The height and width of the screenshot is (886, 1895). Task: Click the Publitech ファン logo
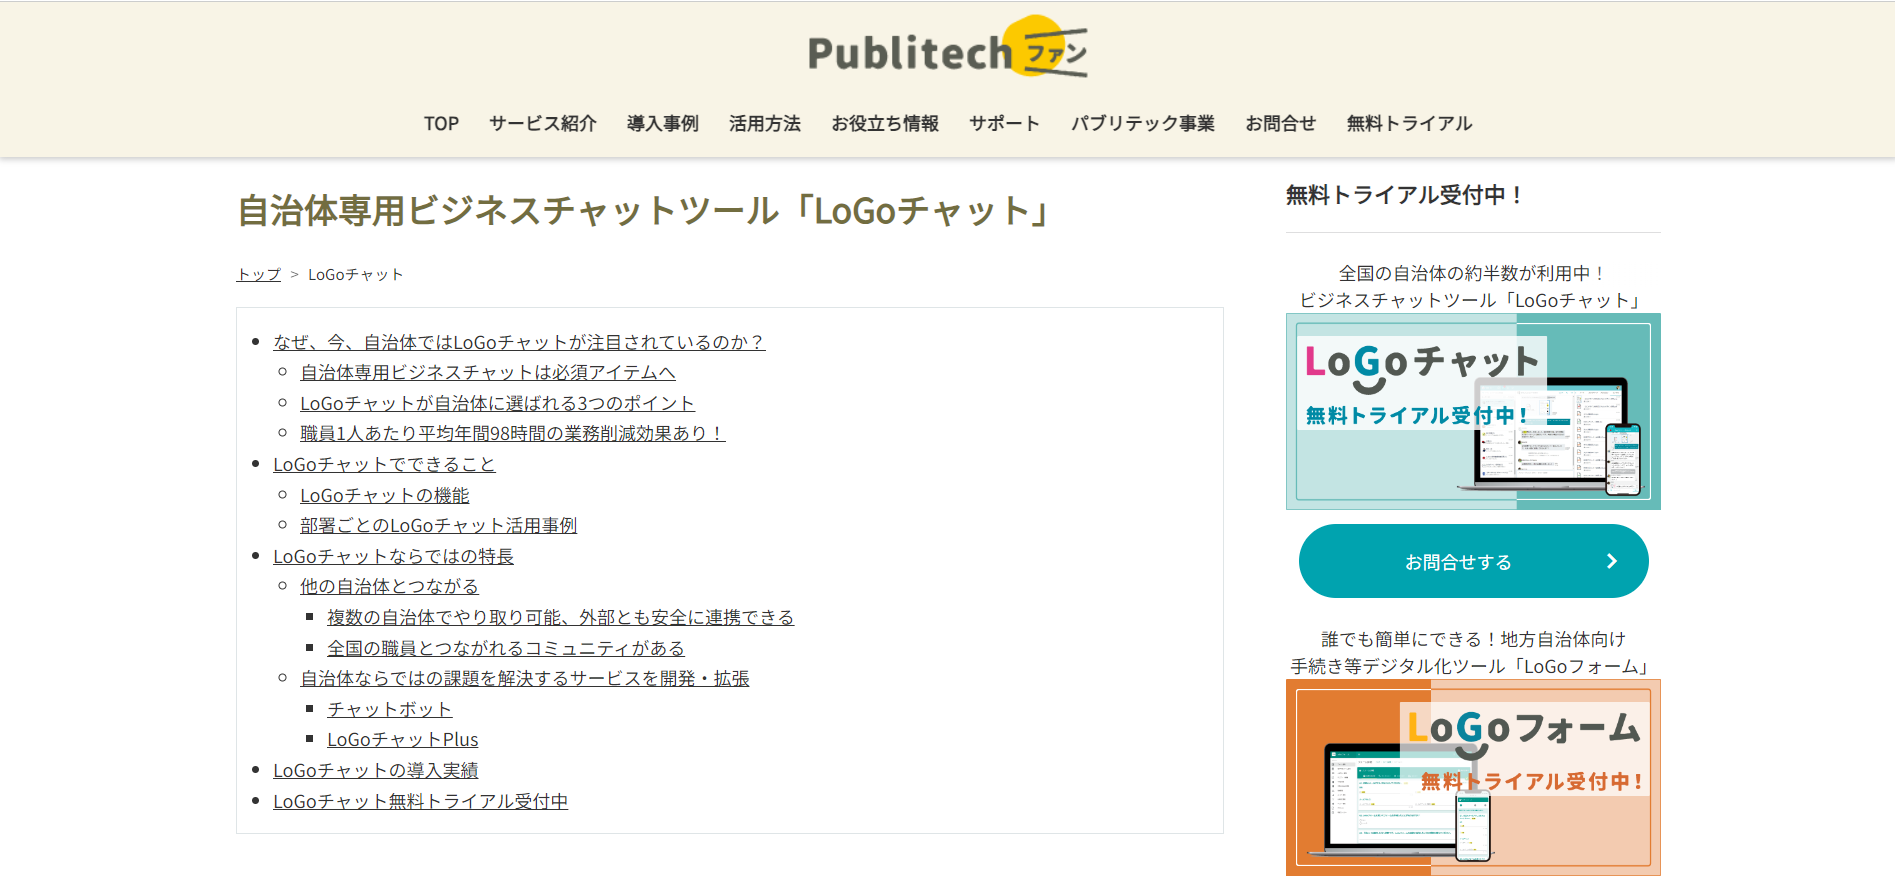[947, 48]
